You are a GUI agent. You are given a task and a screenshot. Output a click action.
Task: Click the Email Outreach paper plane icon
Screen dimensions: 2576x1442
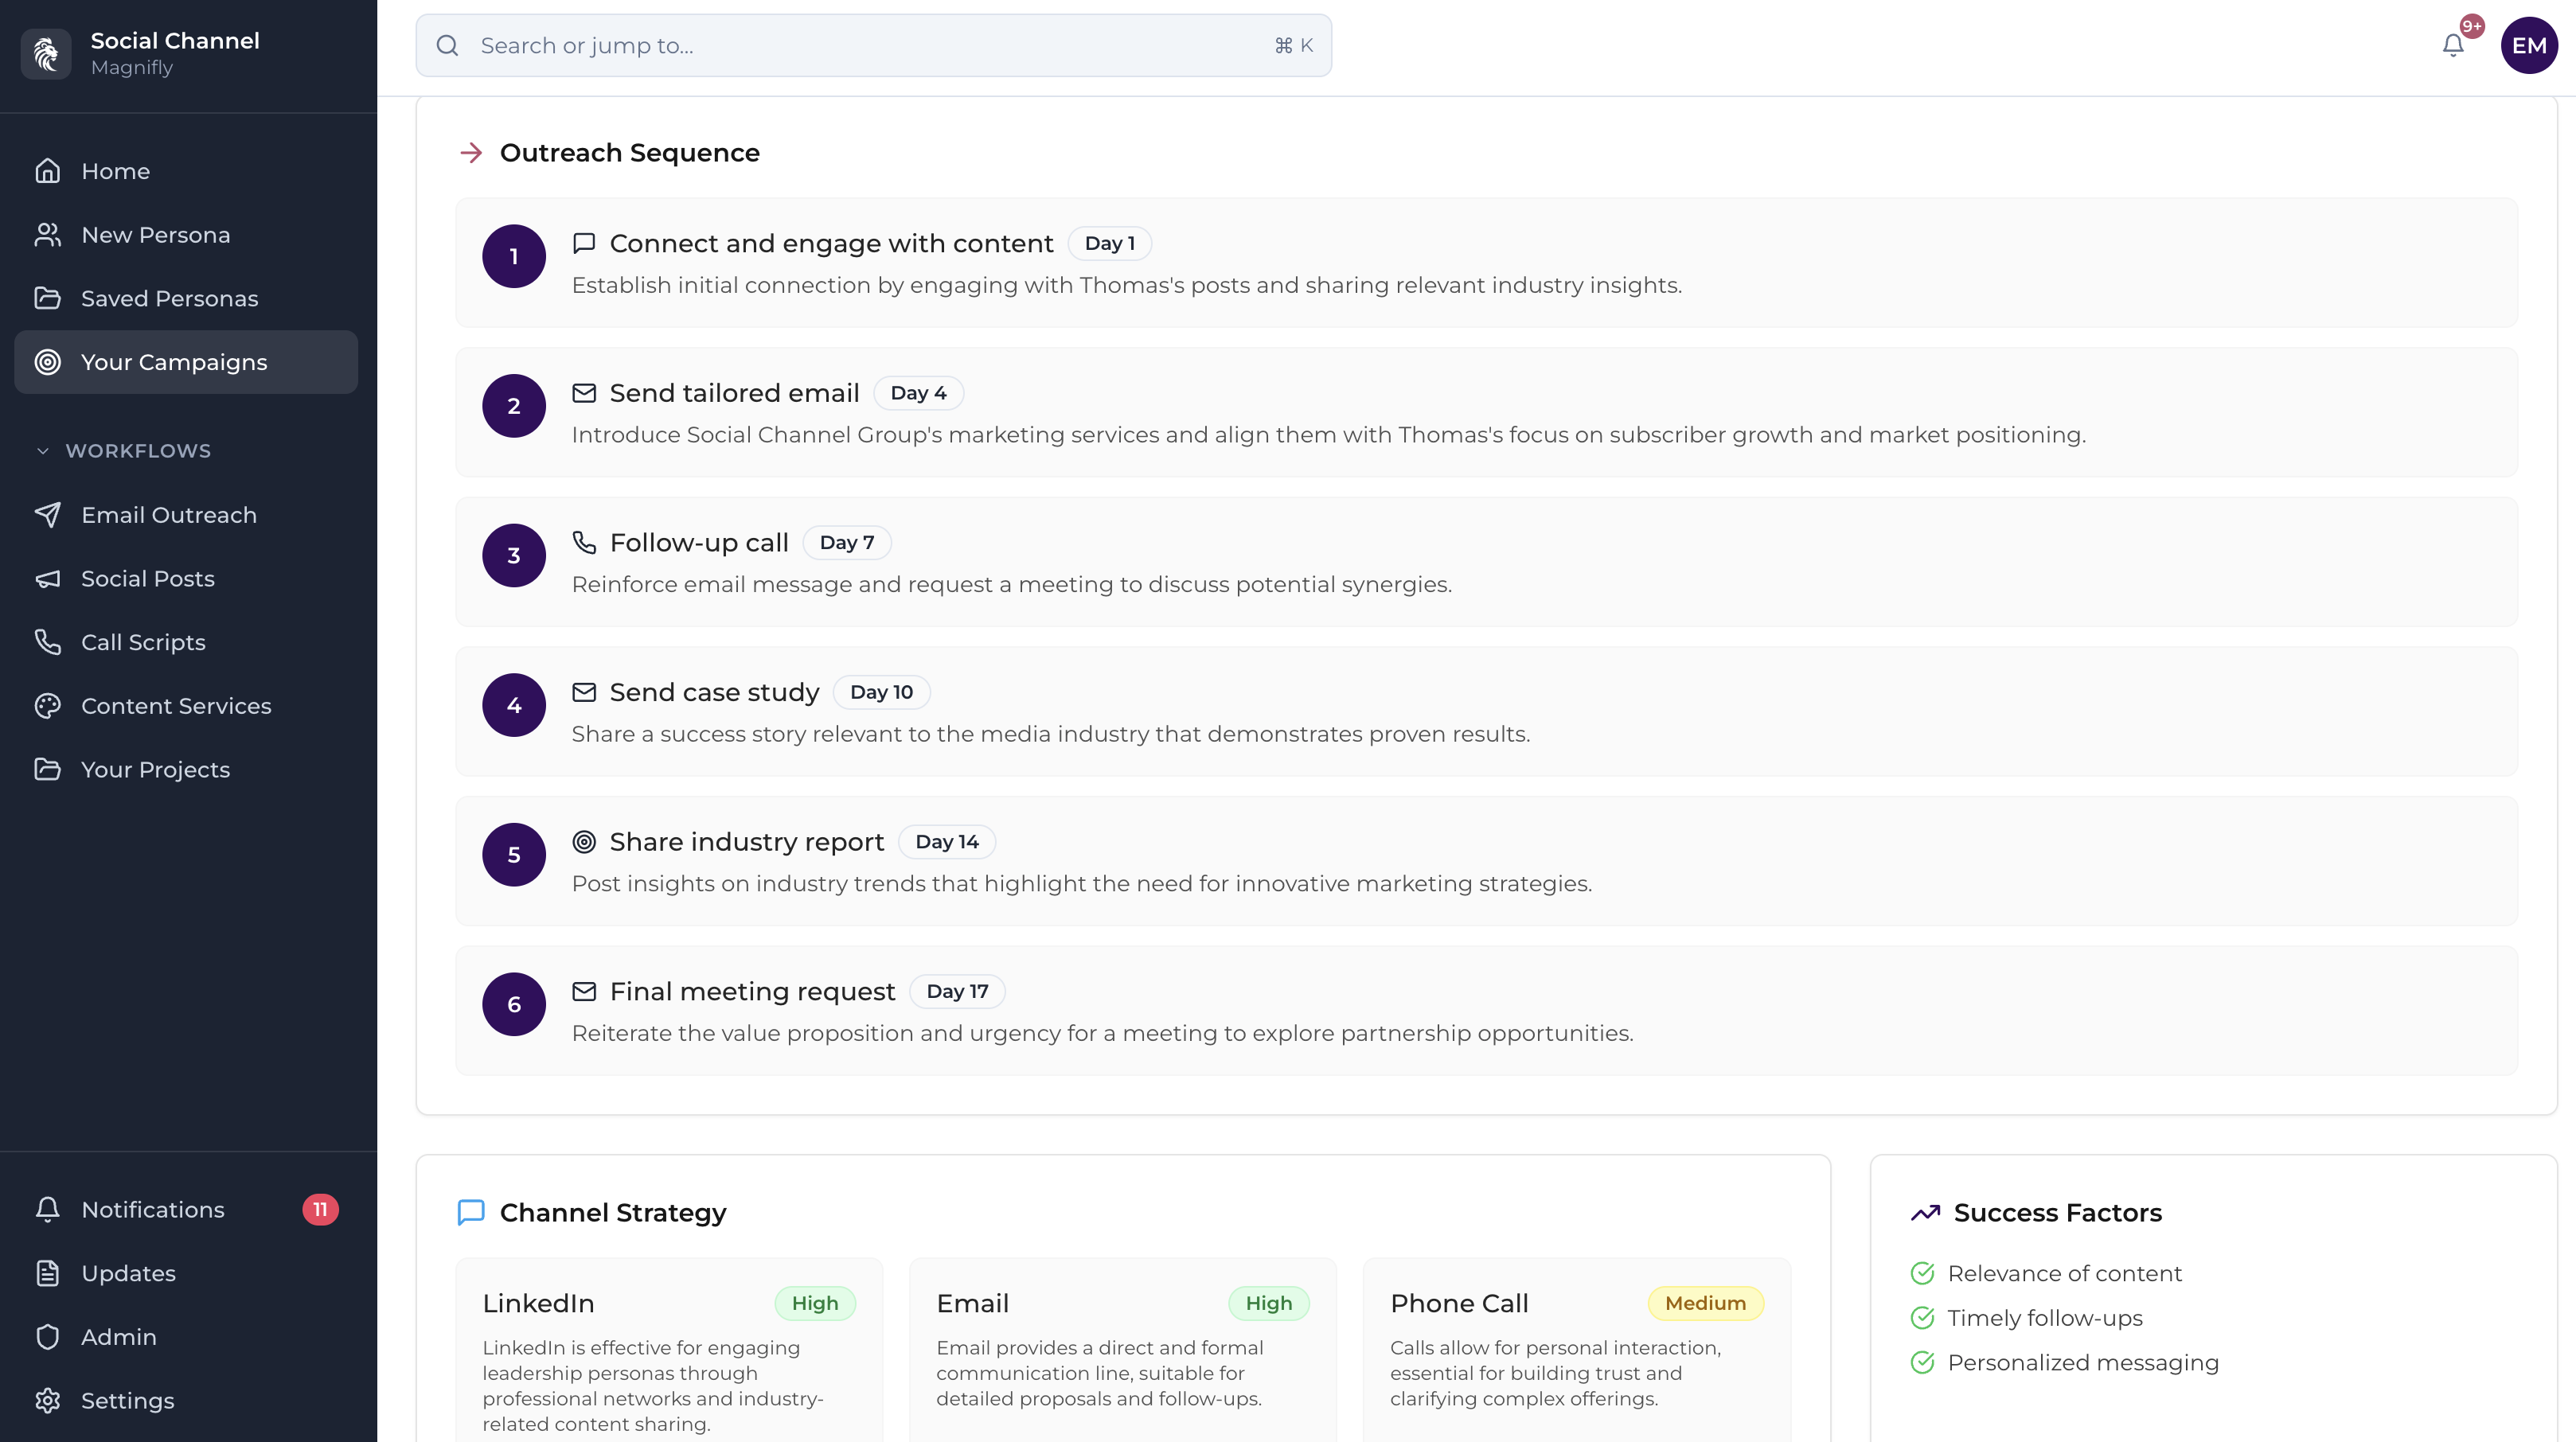[47, 515]
